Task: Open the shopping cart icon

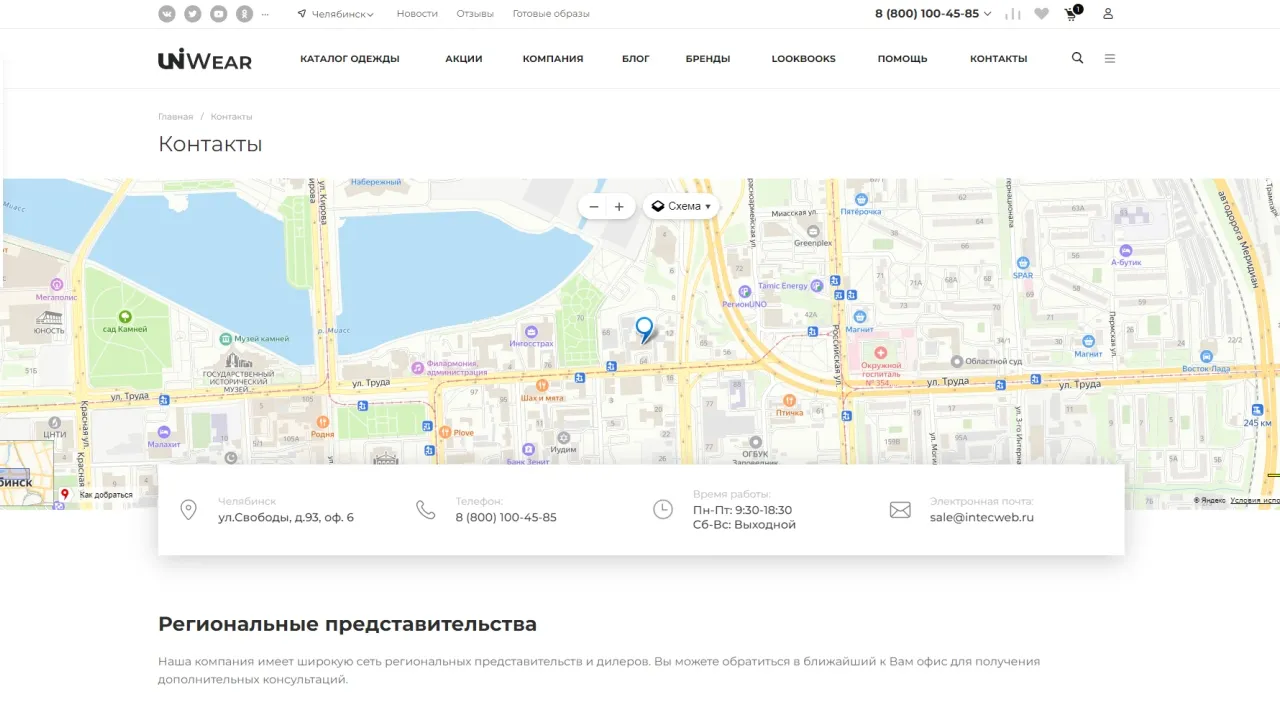Action: click(1072, 14)
